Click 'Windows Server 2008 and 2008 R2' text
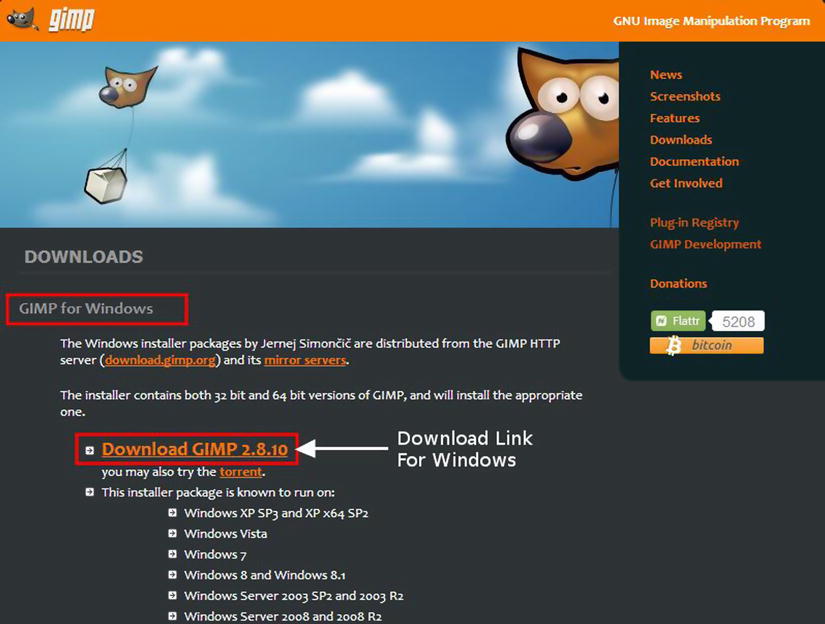Viewport: 825px width, 624px height. pyautogui.click(x=283, y=616)
